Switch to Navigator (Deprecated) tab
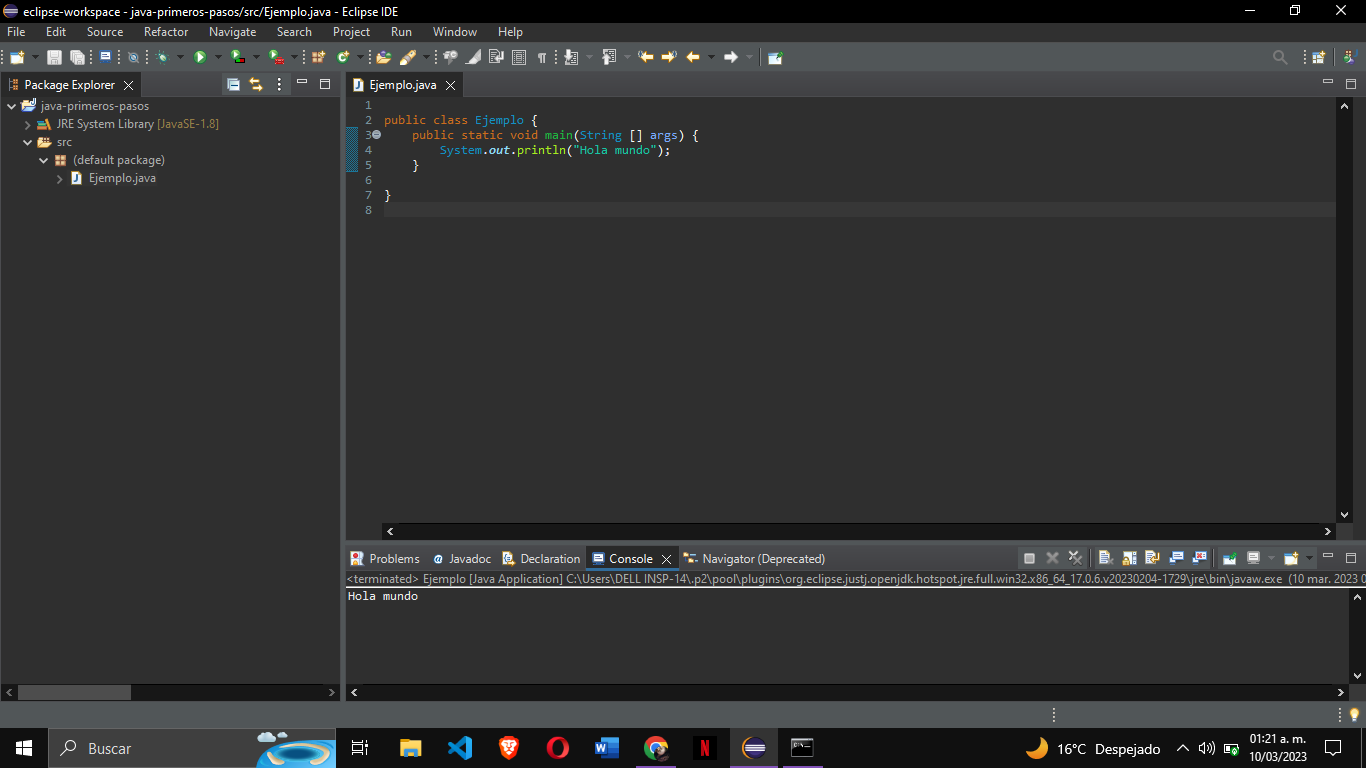This screenshot has width=1366, height=768. (x=754, y=559)
